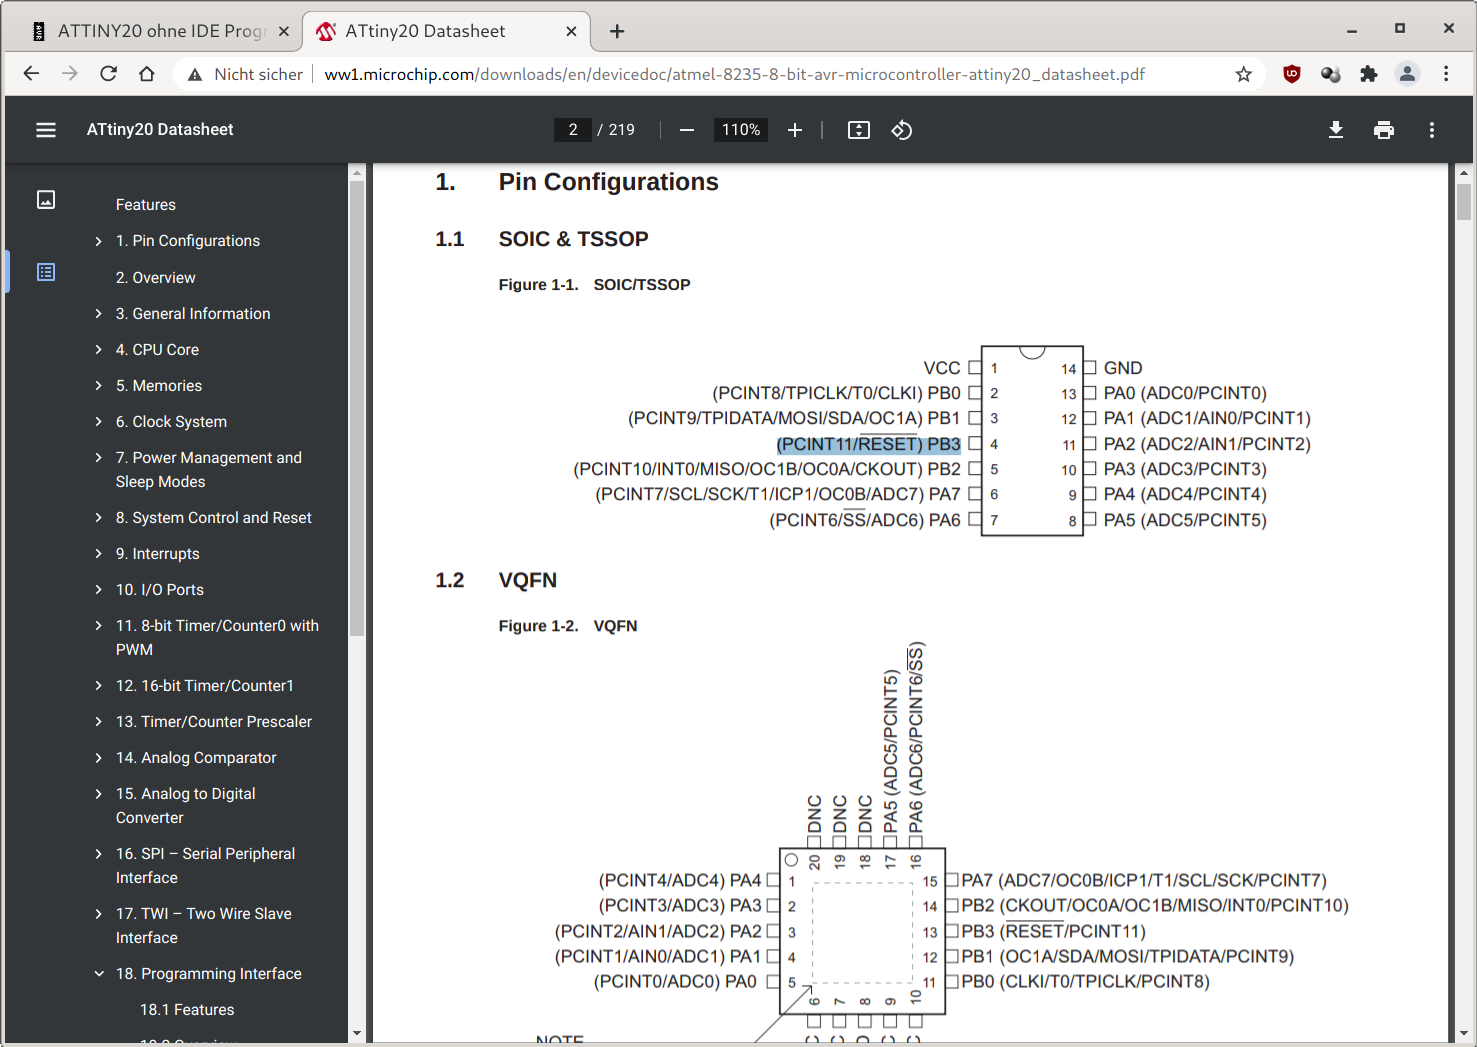Viewport: 1477px width, 1047px height.
Task: Click the URL address bar
Action: pyautogui.click(x=735, y=74)
